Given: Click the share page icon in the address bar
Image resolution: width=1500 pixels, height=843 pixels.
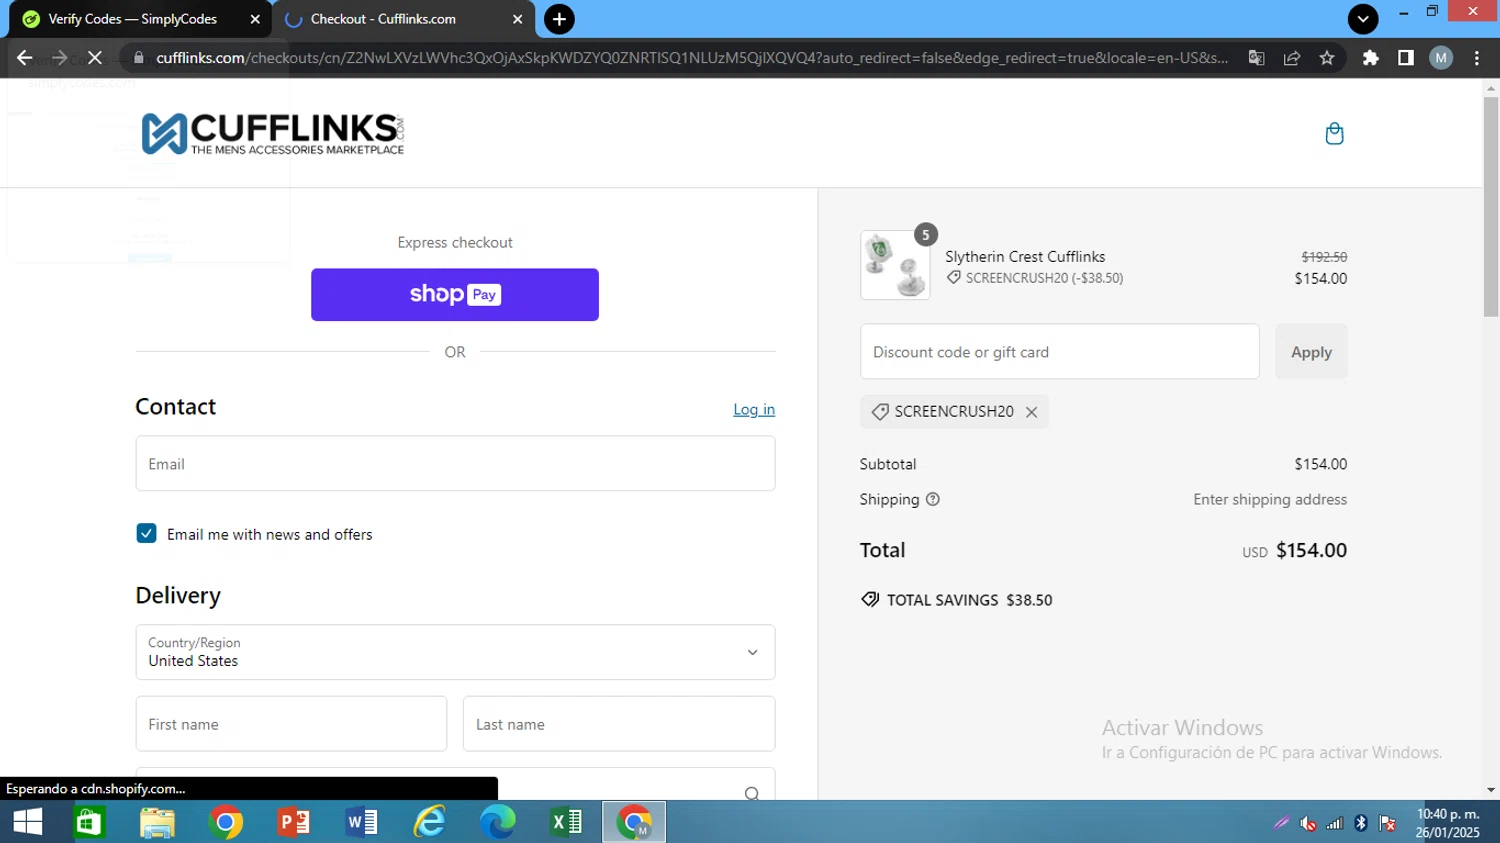Looking at the screenshot, I should click(x=1292, y=58).
